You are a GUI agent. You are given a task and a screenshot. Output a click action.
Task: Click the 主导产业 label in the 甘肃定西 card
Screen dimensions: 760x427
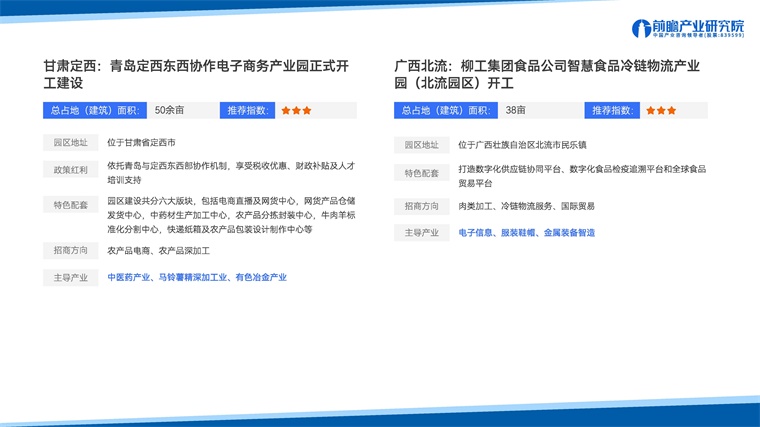(x=71, y=278)
